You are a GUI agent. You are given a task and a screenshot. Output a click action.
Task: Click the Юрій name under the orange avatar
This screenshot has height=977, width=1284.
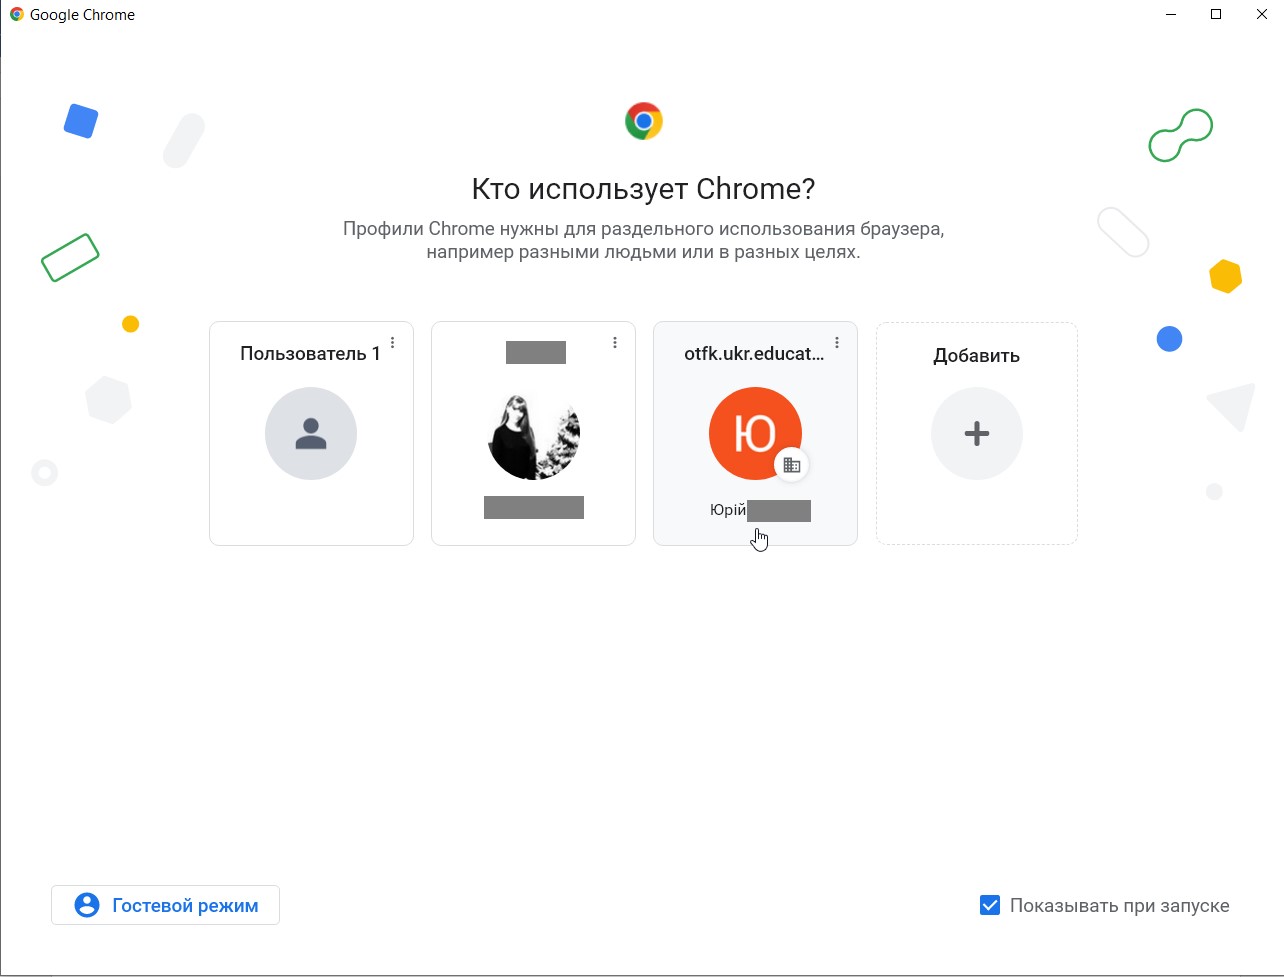coord(728,510)
